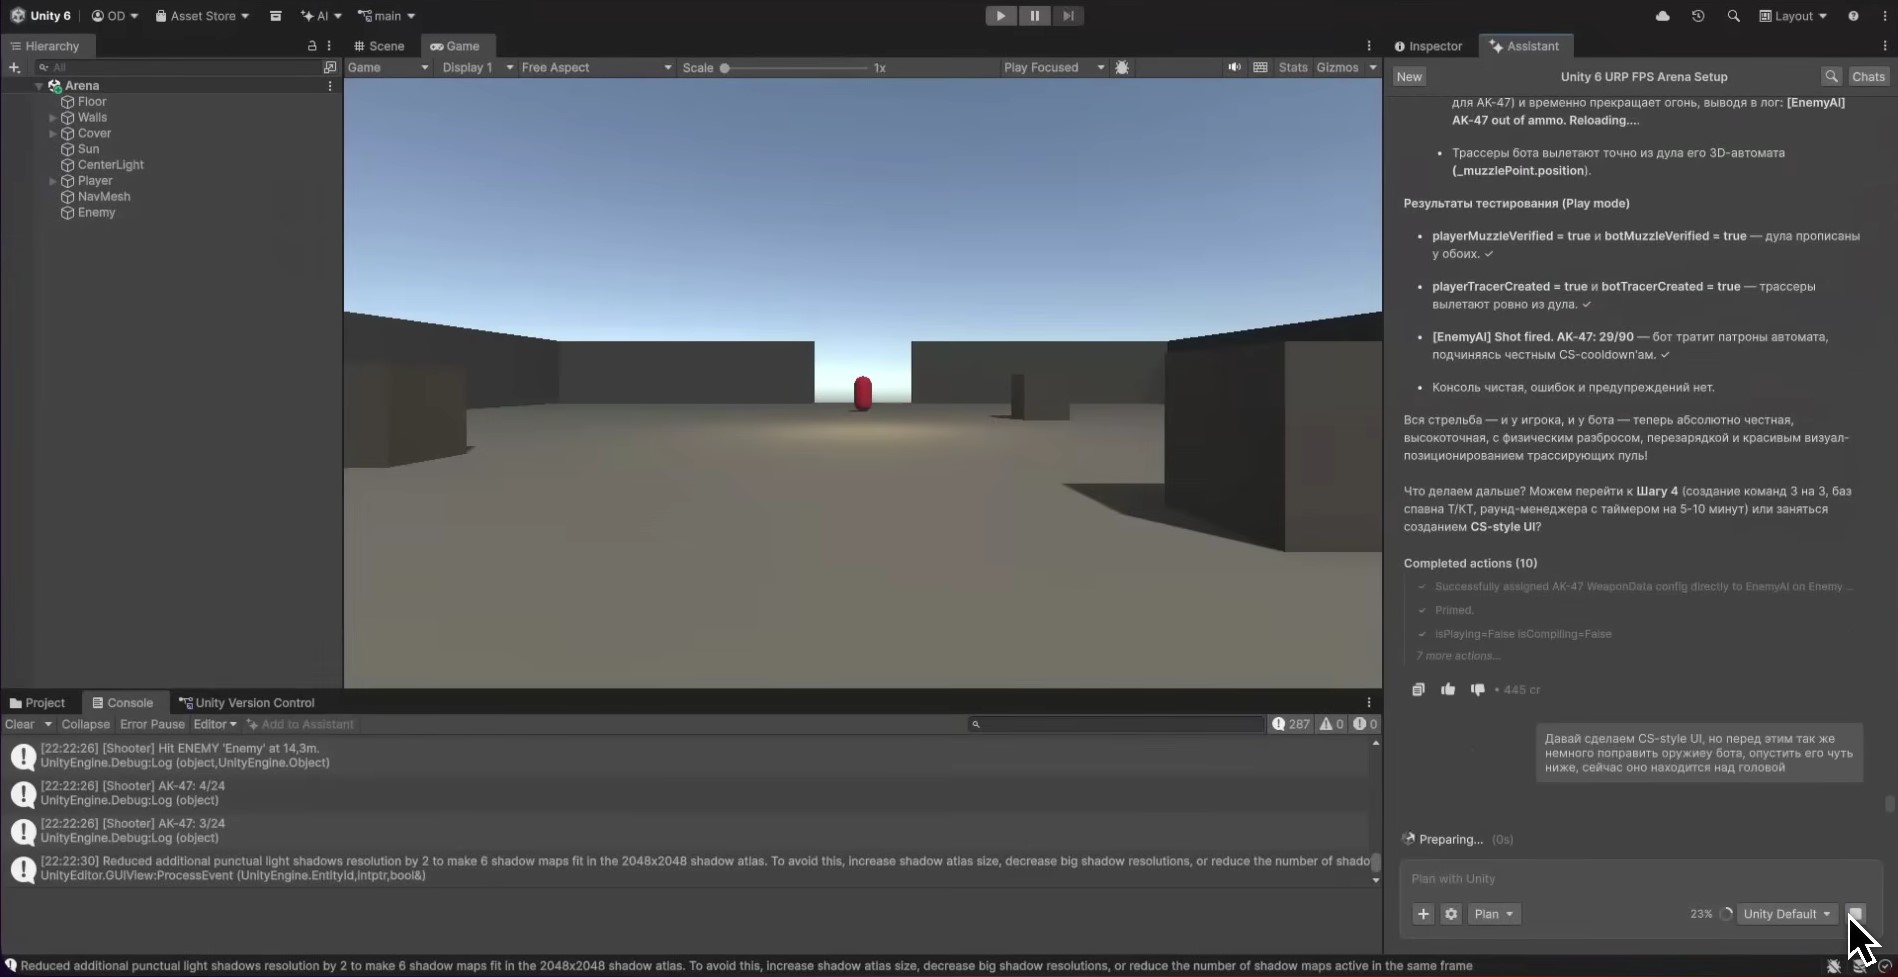
Task: Select the CenterLight object in the Hierarchy
Action: (x=110, y=165)
